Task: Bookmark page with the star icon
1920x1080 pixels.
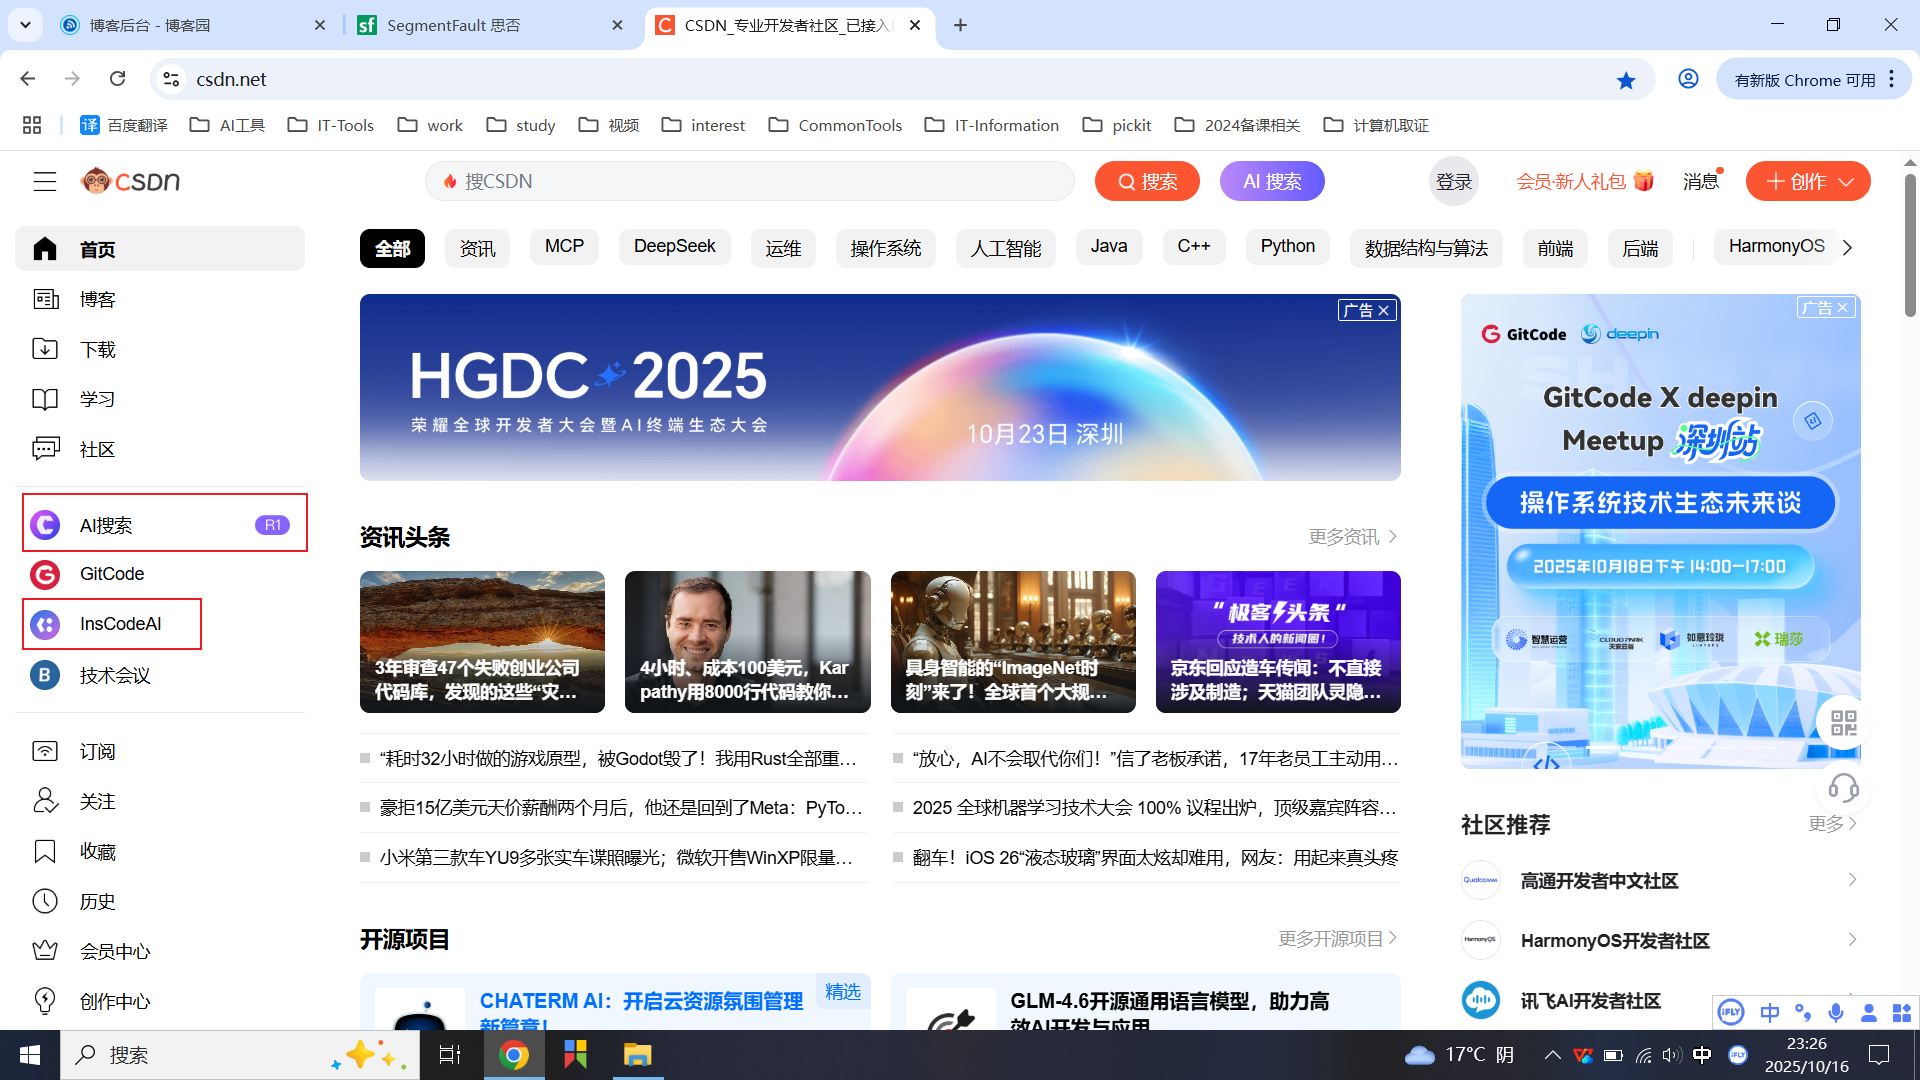Action: [x=1626, y=80]
